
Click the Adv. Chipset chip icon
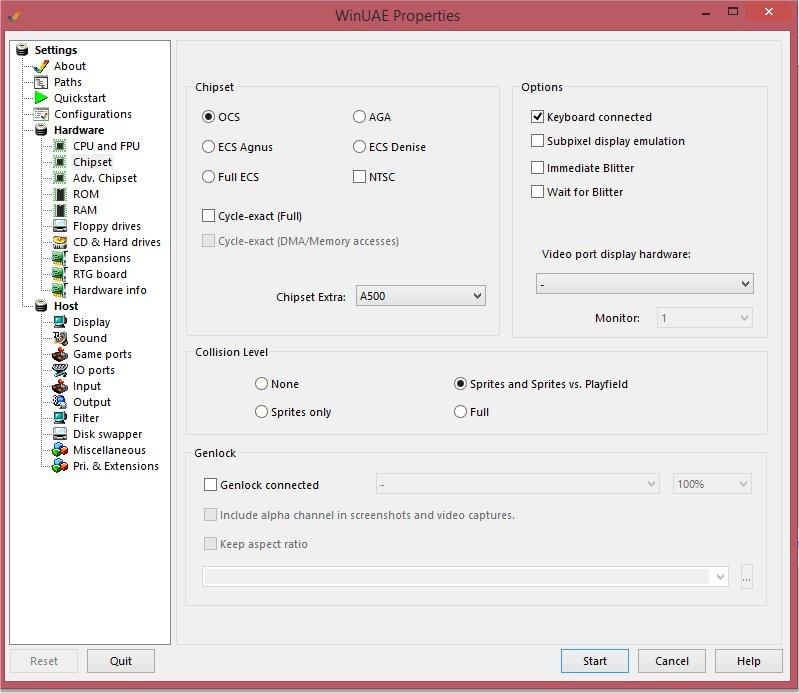[60, 178]
